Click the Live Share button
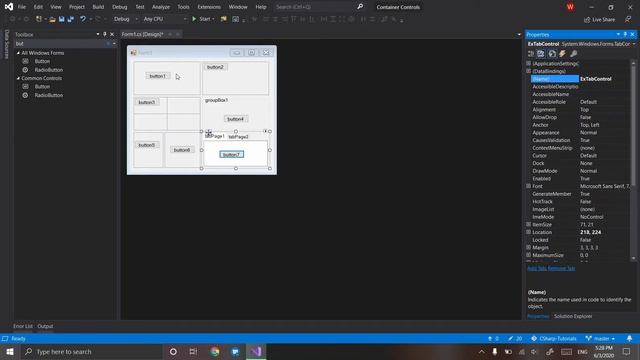Screen dimensions: 640x360 [599, 20]
